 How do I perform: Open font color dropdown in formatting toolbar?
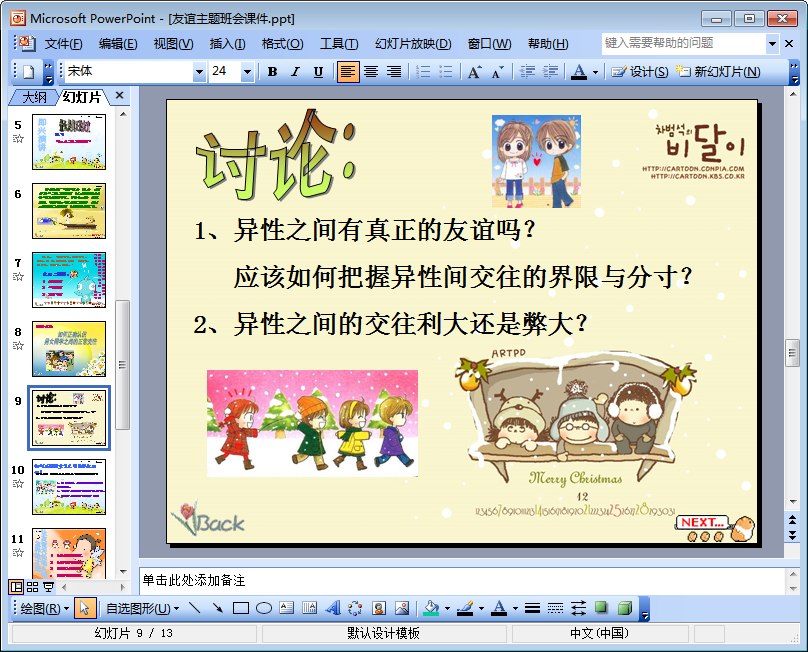click(x=595, y=72)
